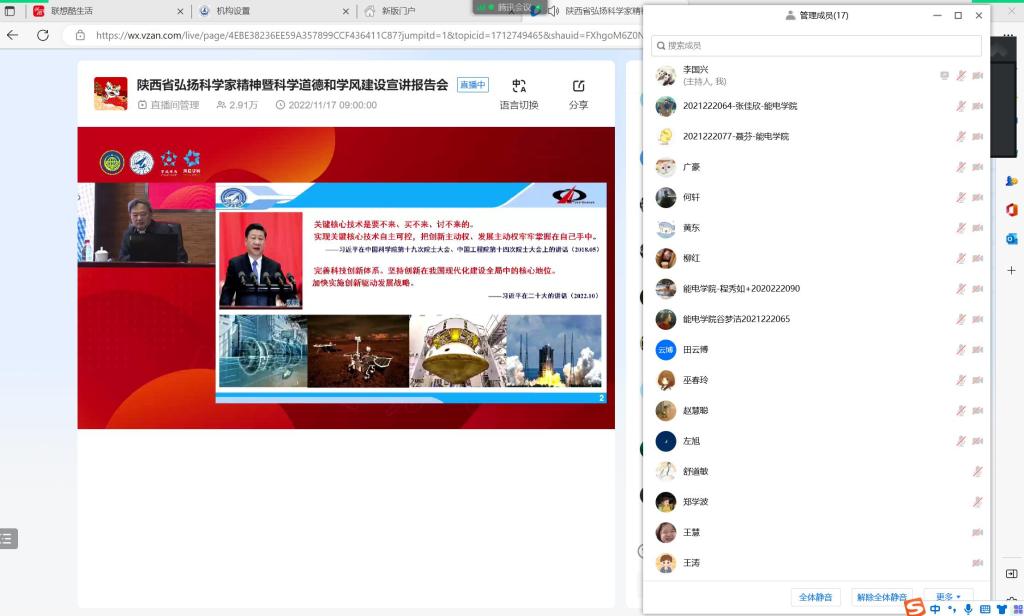
Task: Expand the 更多 dropdown menu
Action: [947, 597]
